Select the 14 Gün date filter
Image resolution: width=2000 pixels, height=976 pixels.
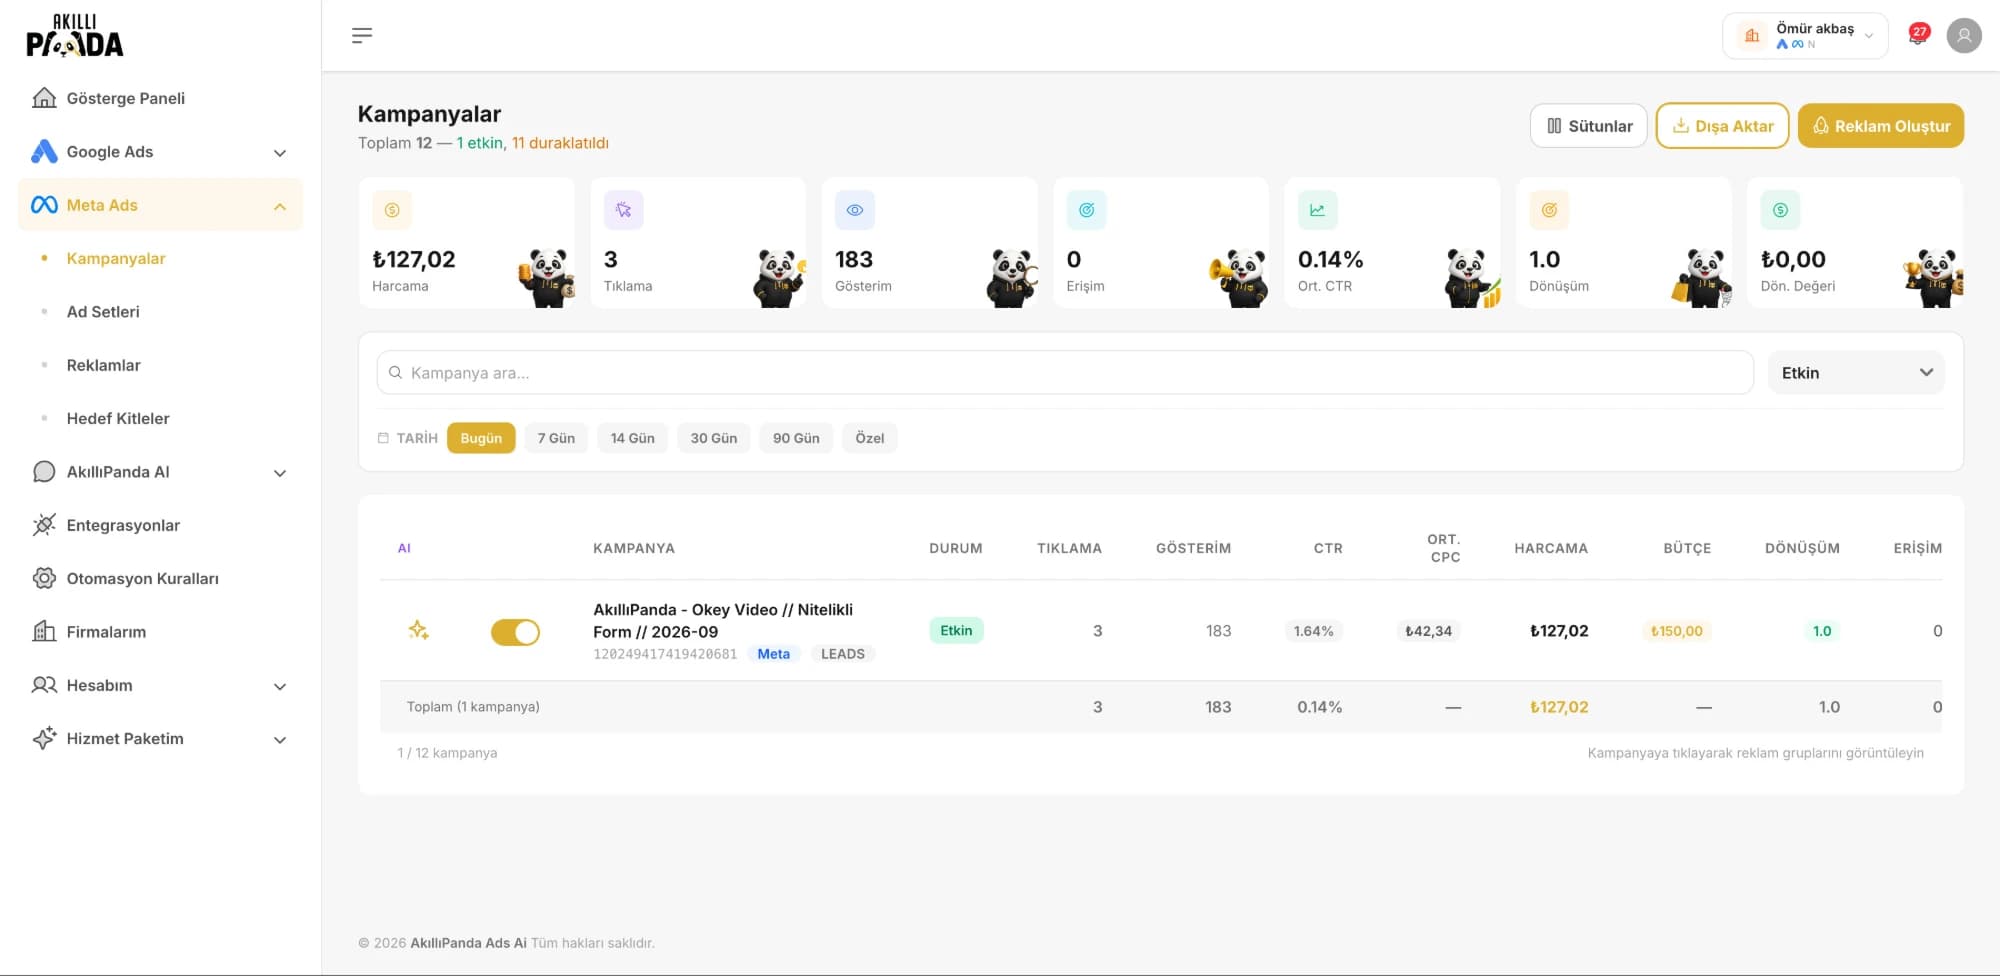[x=633, y=438]
